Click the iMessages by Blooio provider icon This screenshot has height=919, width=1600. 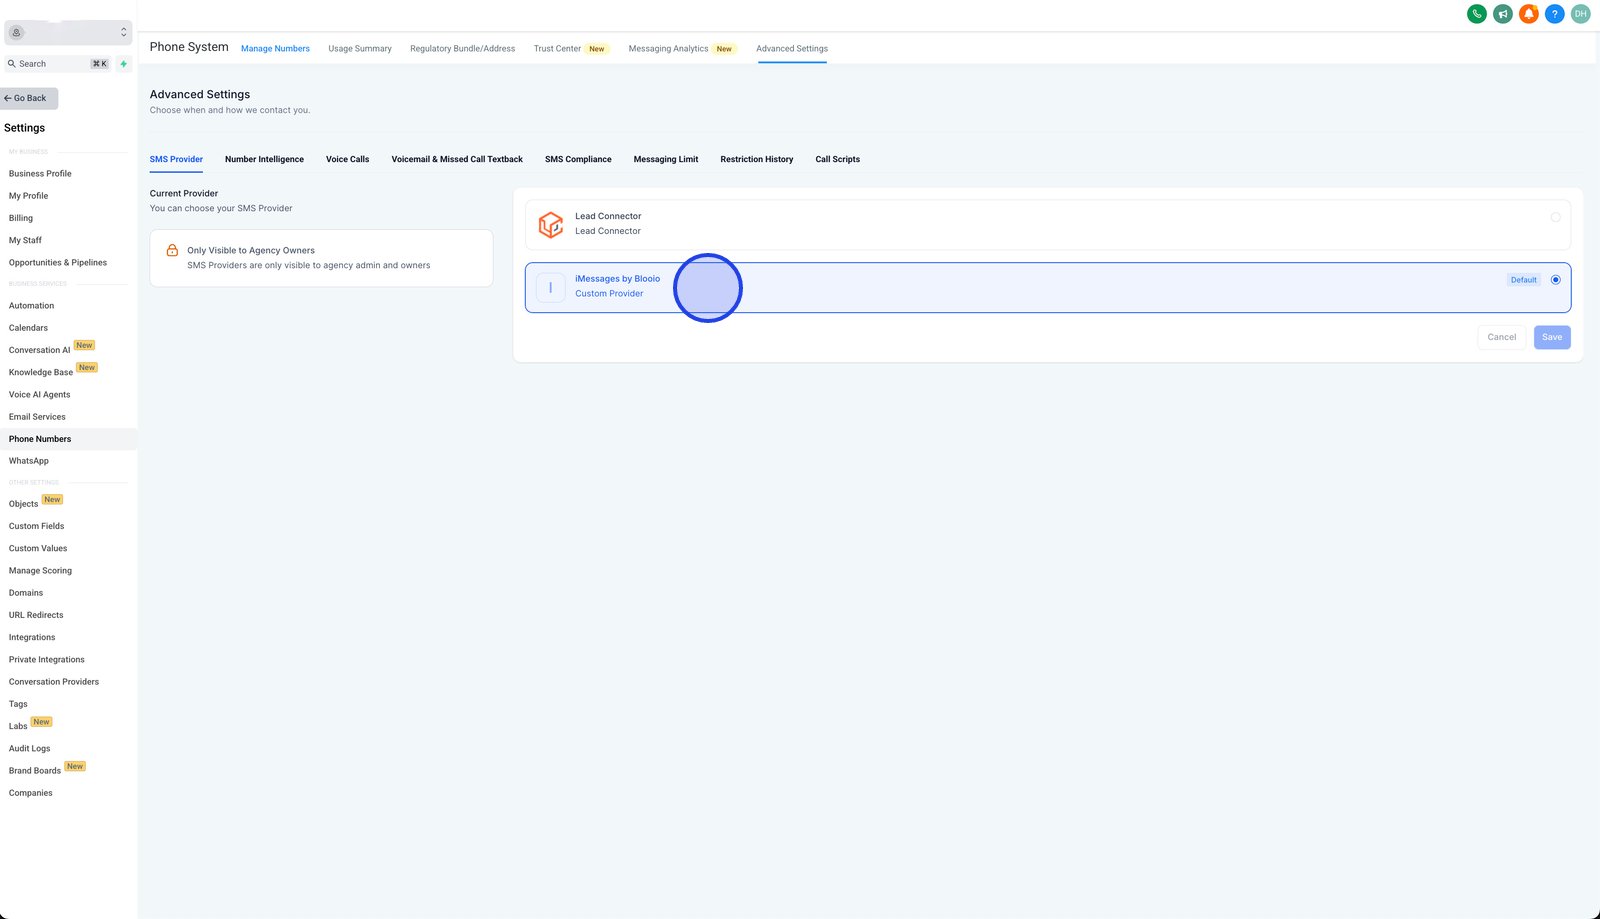[551, 287]
